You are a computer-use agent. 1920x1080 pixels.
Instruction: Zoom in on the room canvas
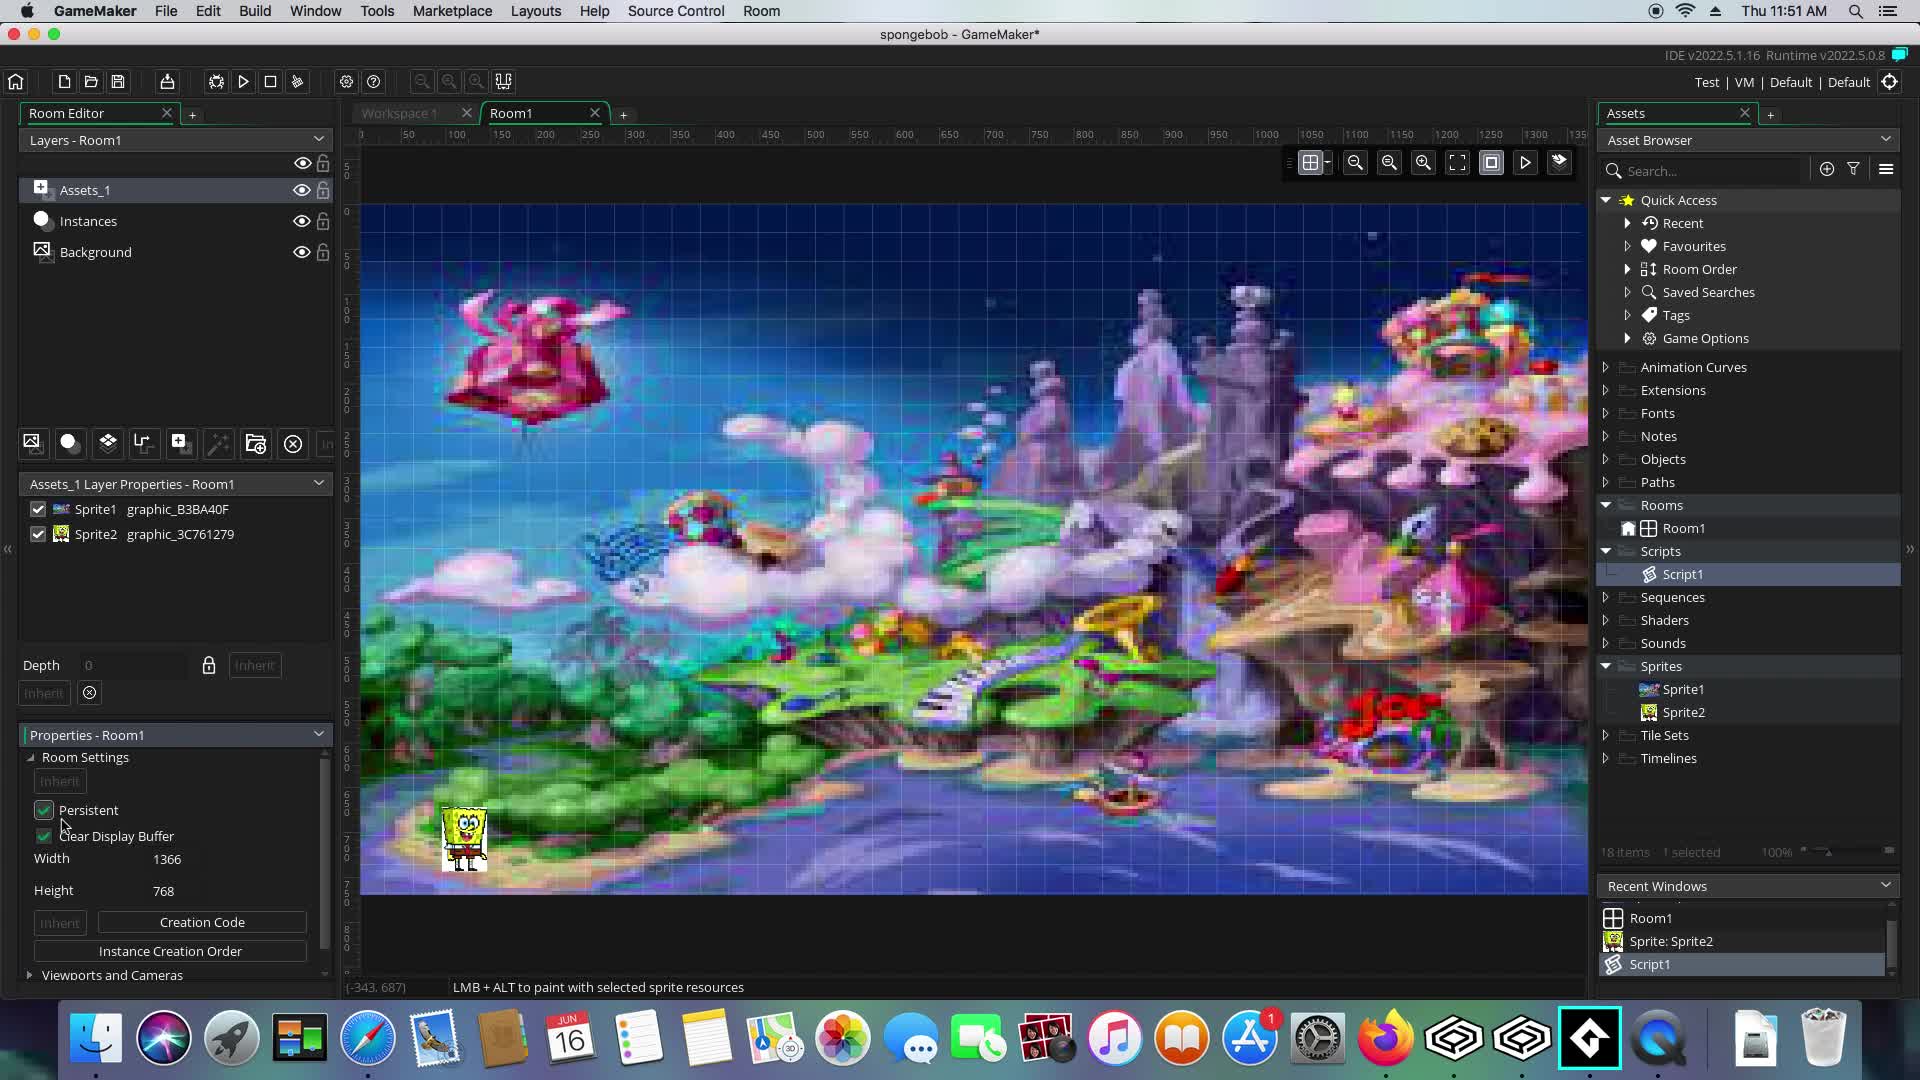[x=1424, y=162]
